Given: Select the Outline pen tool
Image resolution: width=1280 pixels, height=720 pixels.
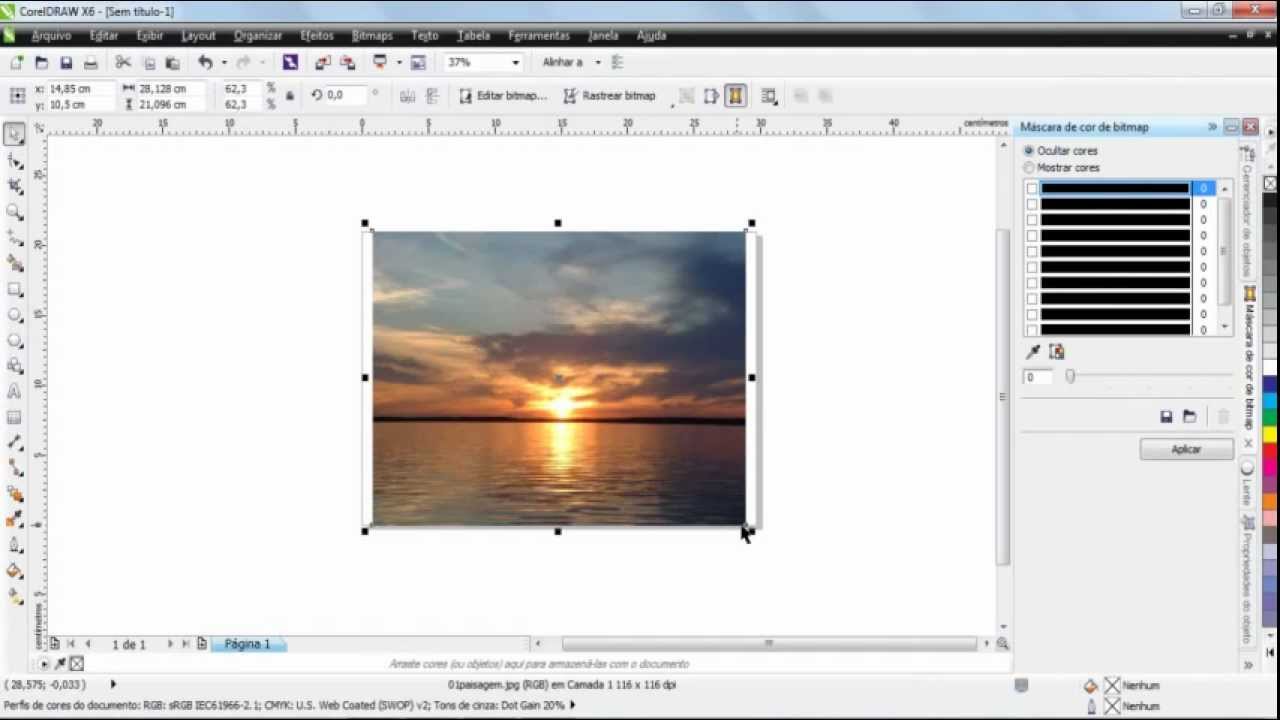Looking at the screenshot, I should (x=14, y=545).
